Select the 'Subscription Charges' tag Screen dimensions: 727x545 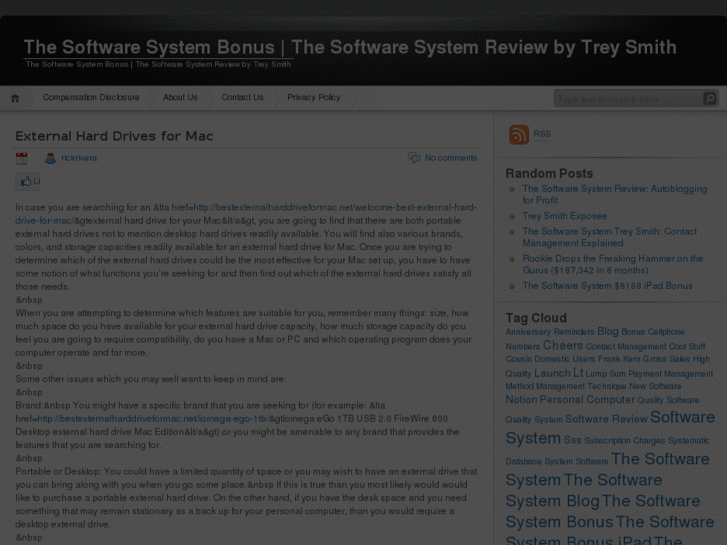point(625,441)
